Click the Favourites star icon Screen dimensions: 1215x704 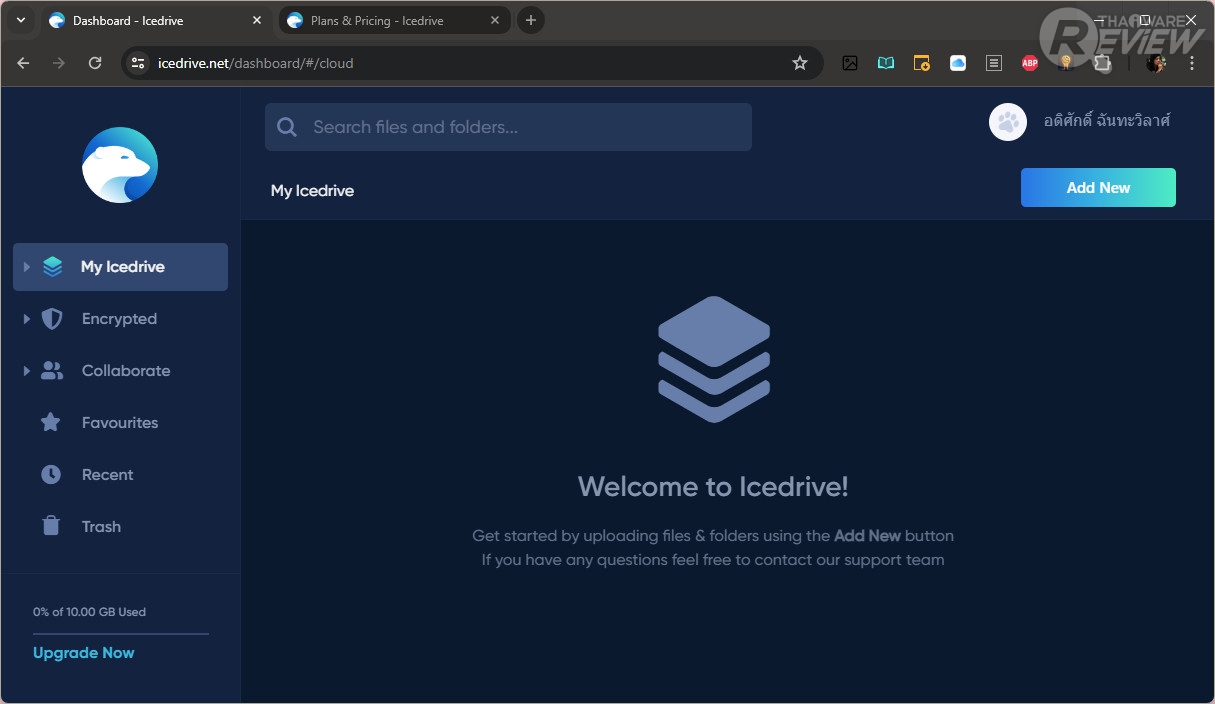[50, 423]
